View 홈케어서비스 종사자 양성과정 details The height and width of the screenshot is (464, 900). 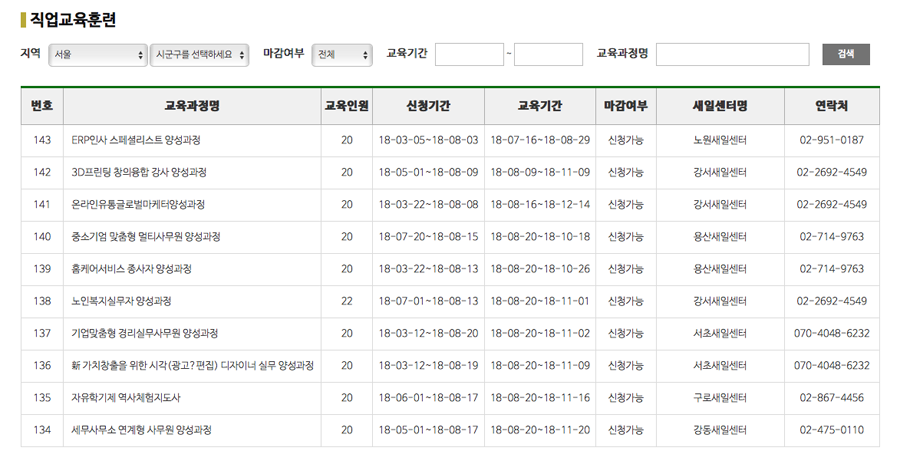[x=132, y=269]
